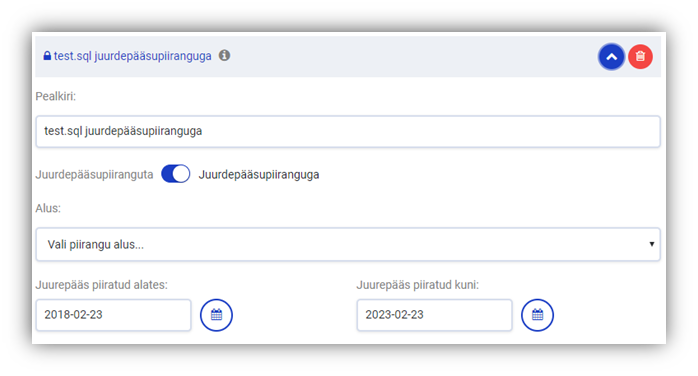Click the Pealkiri label
The height and width of the screenshot is (376, 698).
56,97
